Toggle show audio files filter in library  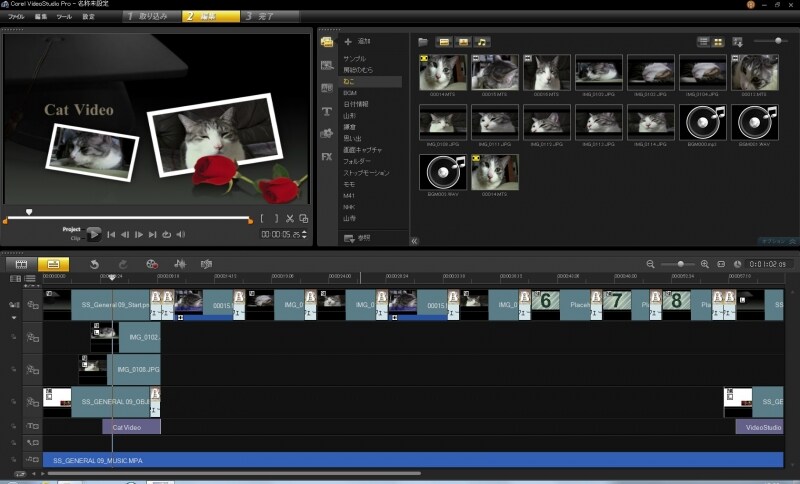[482, 42]
